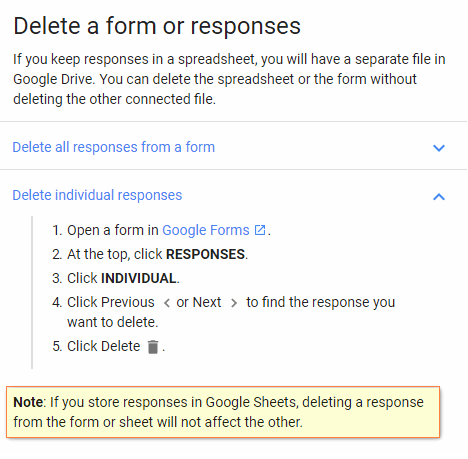
Task: Click the bold INDIVIDUAL word in step 3
Action: pyautogui.click(x=139, y=278)
